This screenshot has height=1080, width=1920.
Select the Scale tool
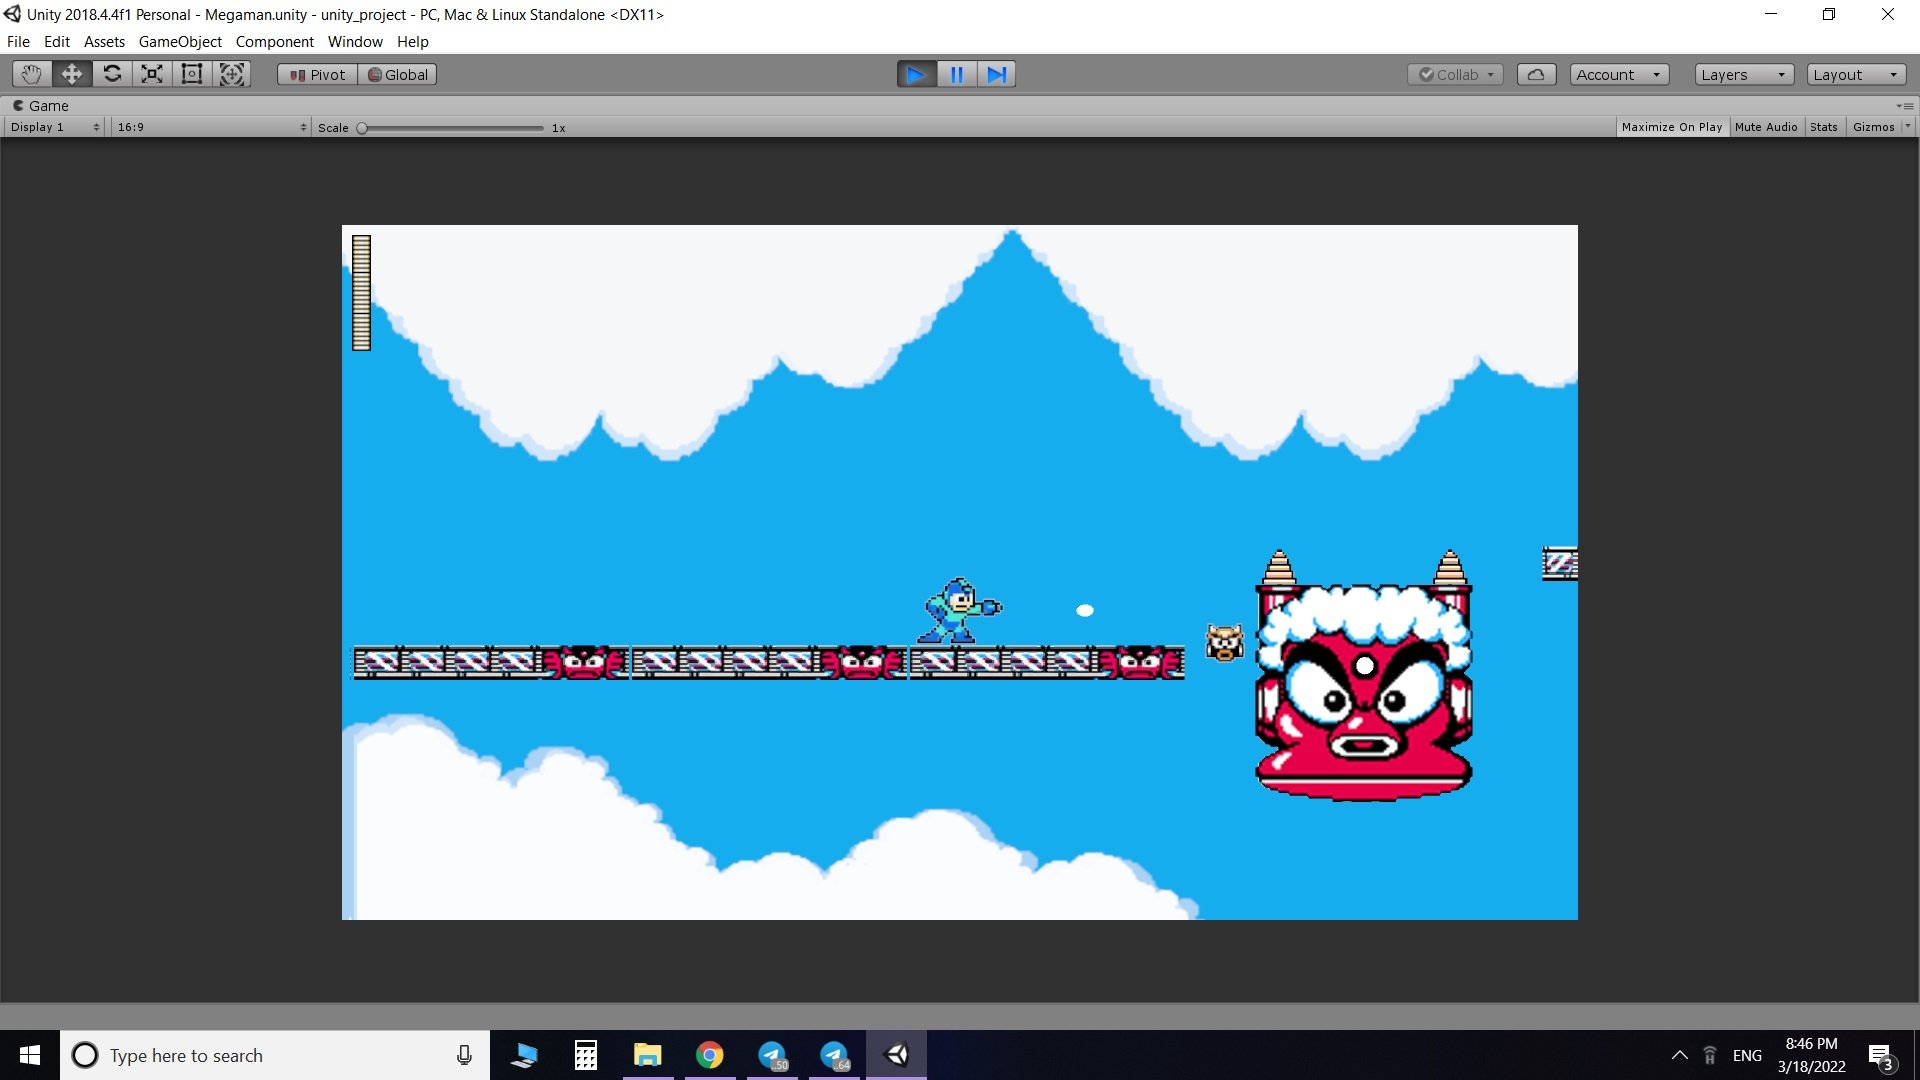[152, 74]
